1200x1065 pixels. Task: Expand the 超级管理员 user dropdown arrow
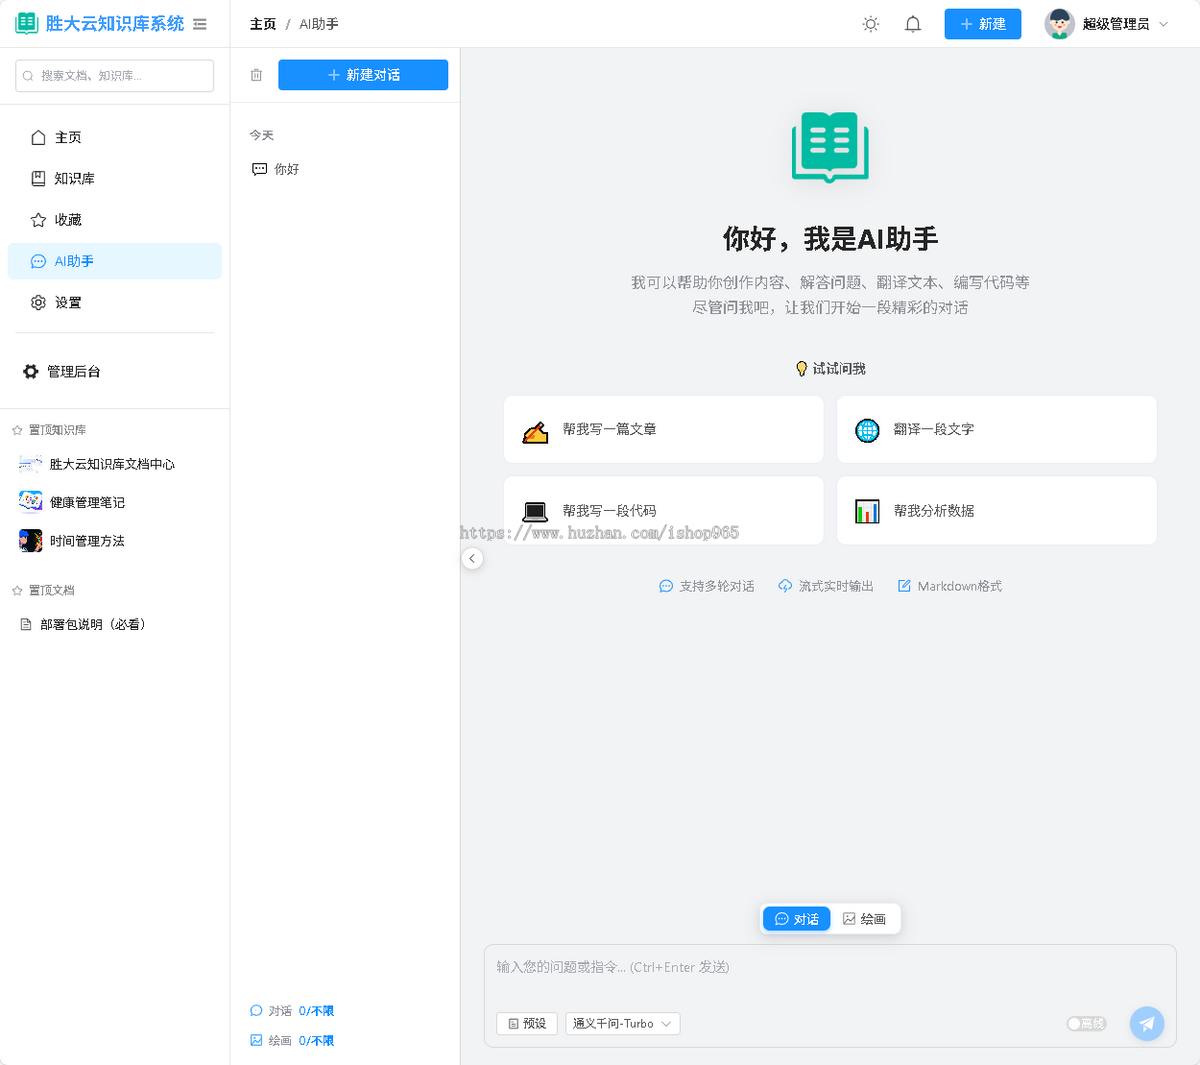click(x=1163, y=24)
